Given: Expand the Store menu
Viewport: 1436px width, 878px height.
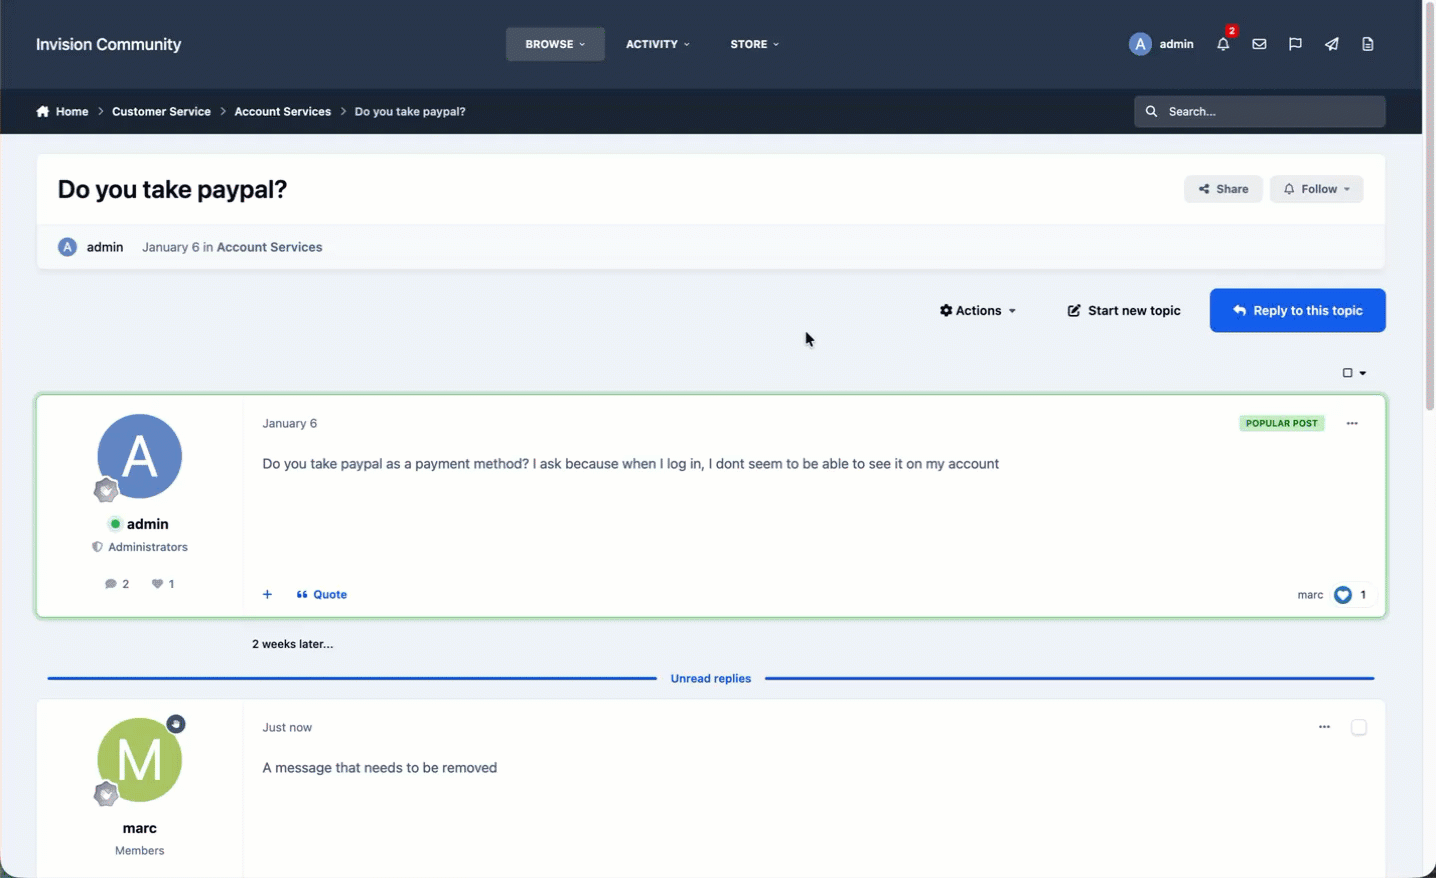Looking at the screenshot, I should 754,44.
